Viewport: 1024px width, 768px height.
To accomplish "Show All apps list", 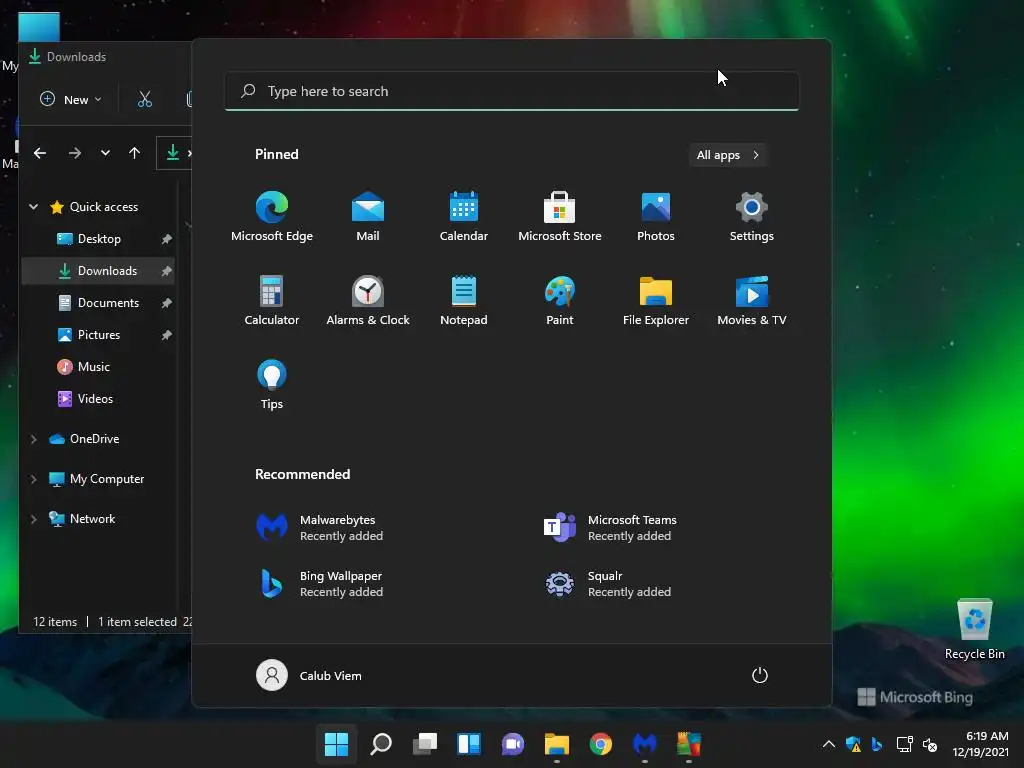I will pos(728,155).
